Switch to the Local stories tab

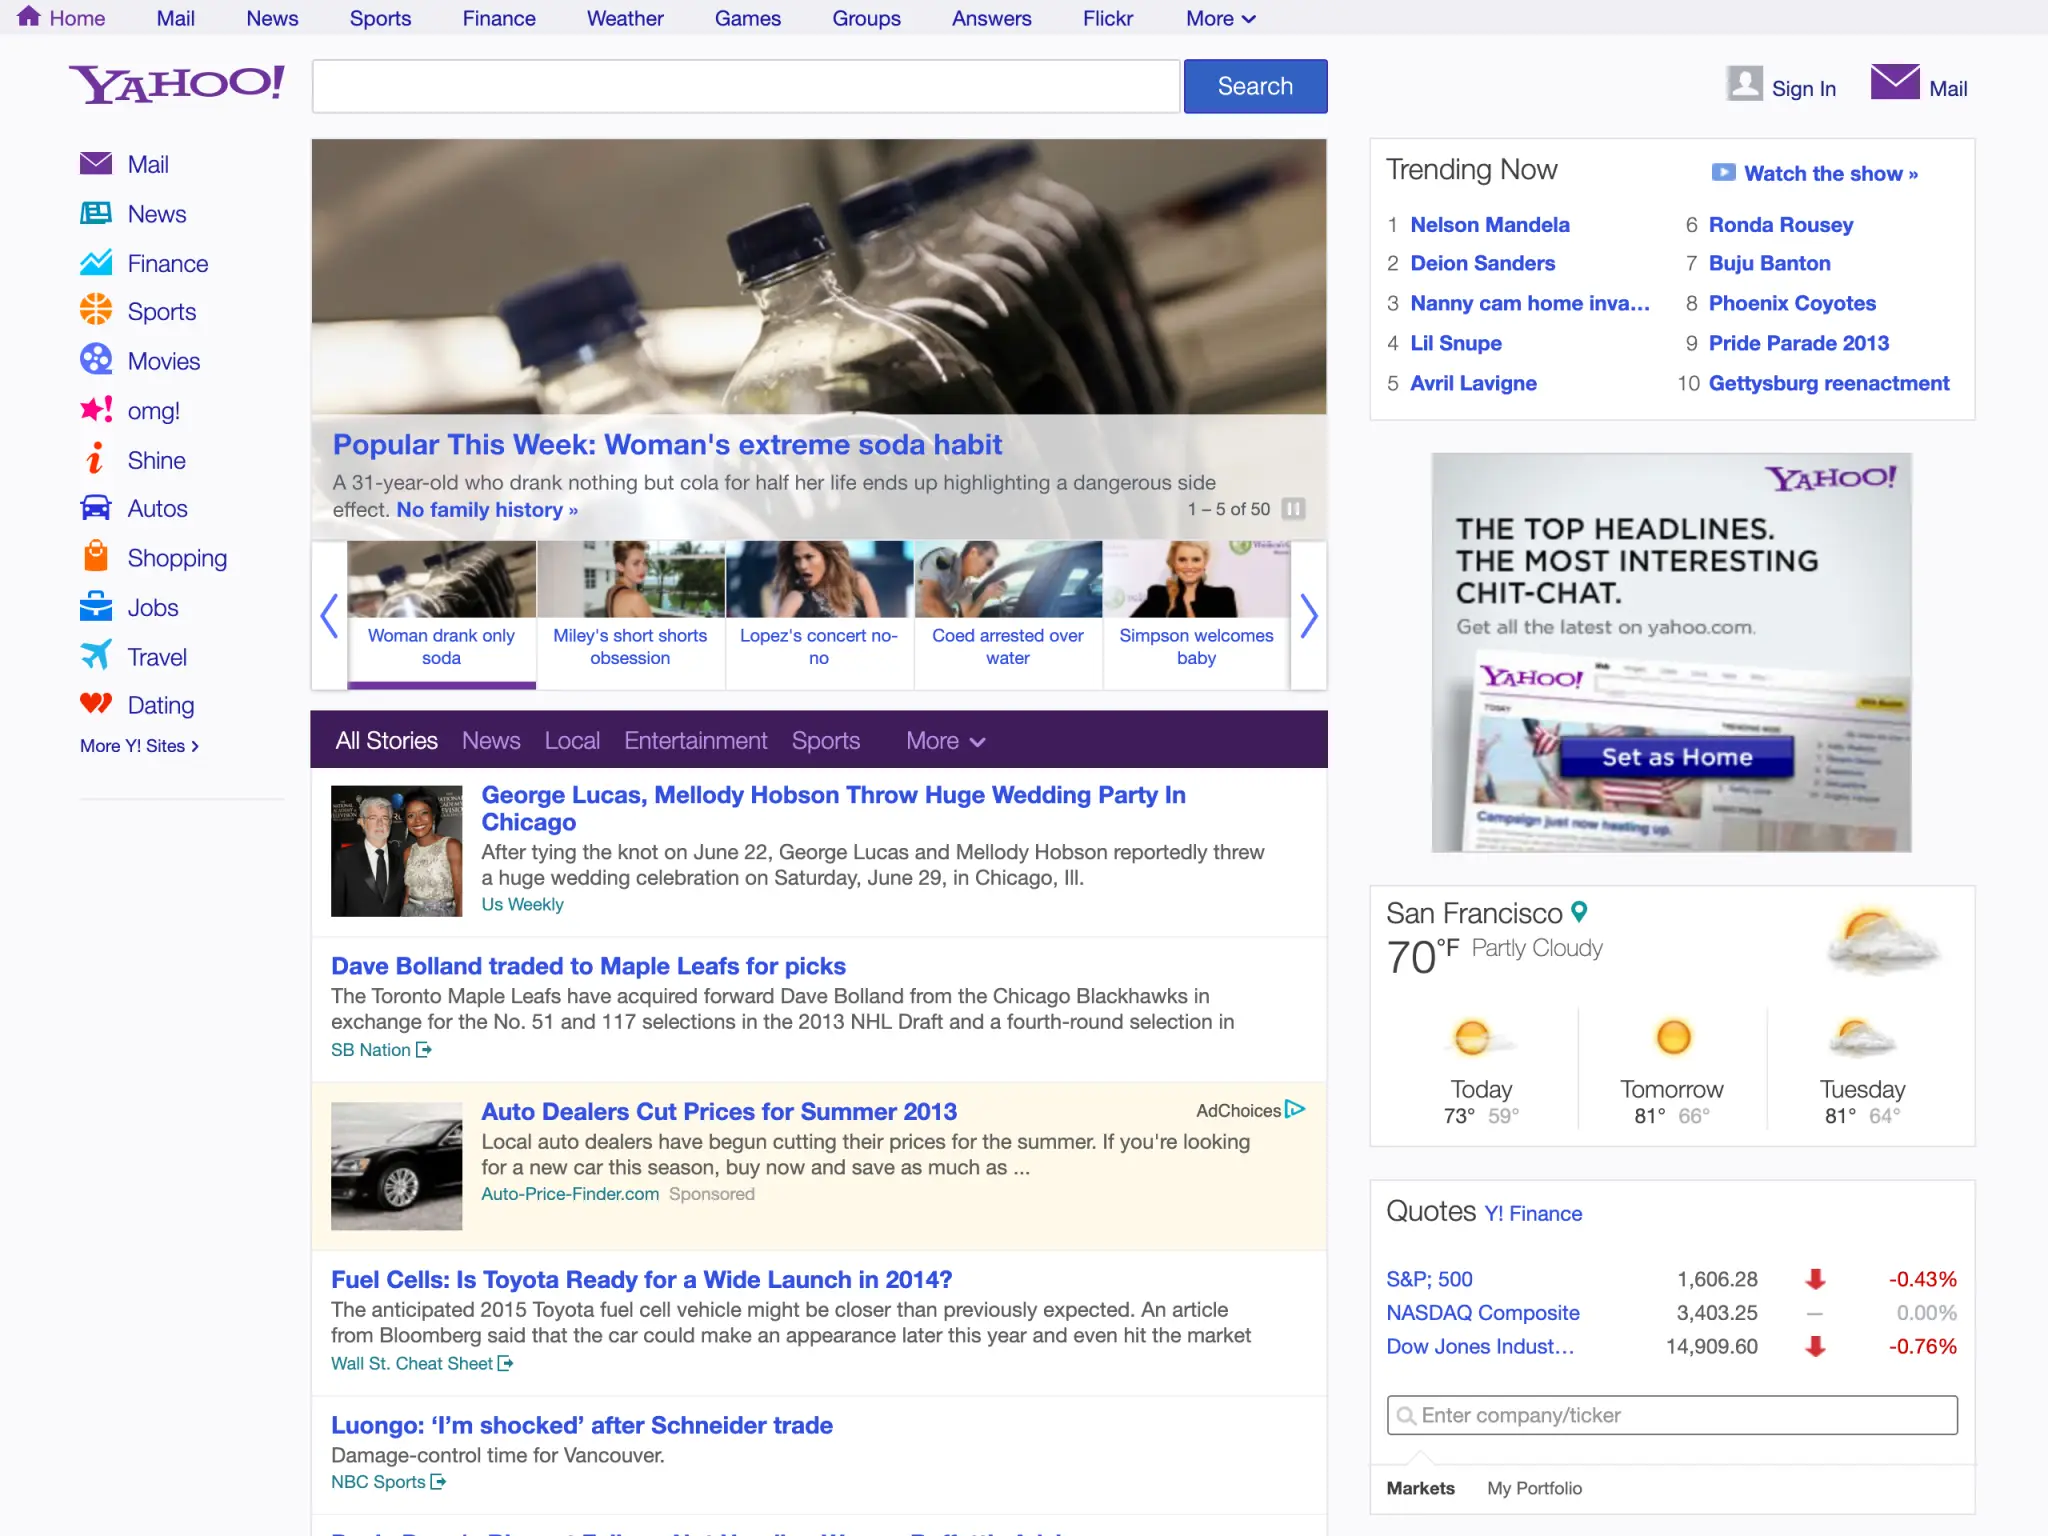click(572, 741)
